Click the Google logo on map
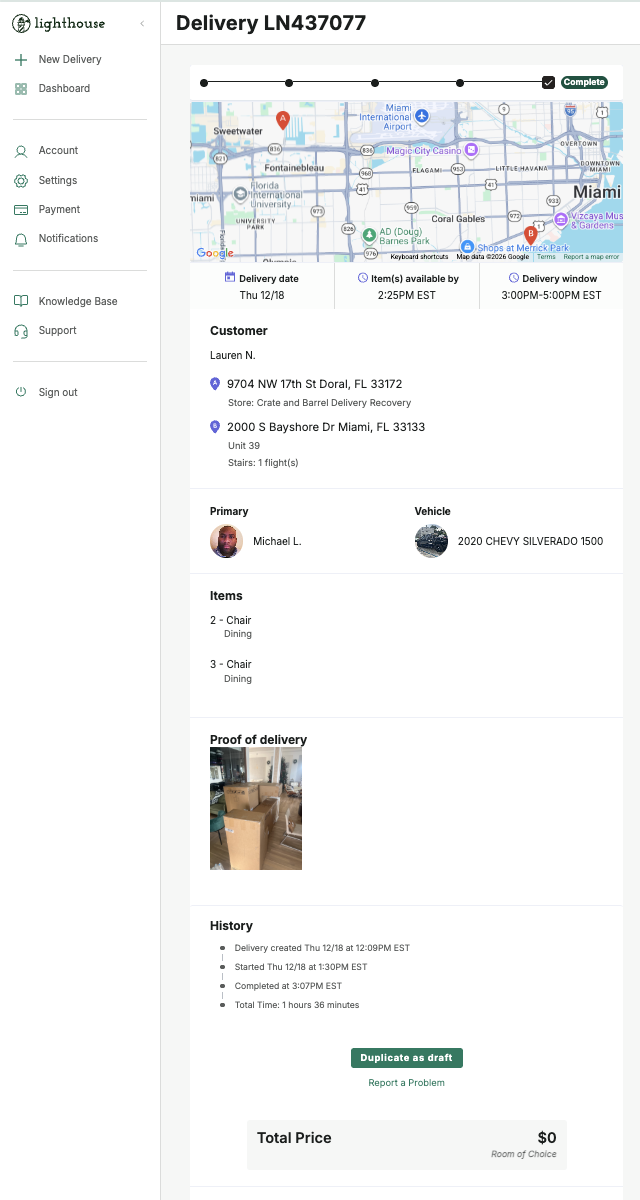 click(x=215, y=253)
